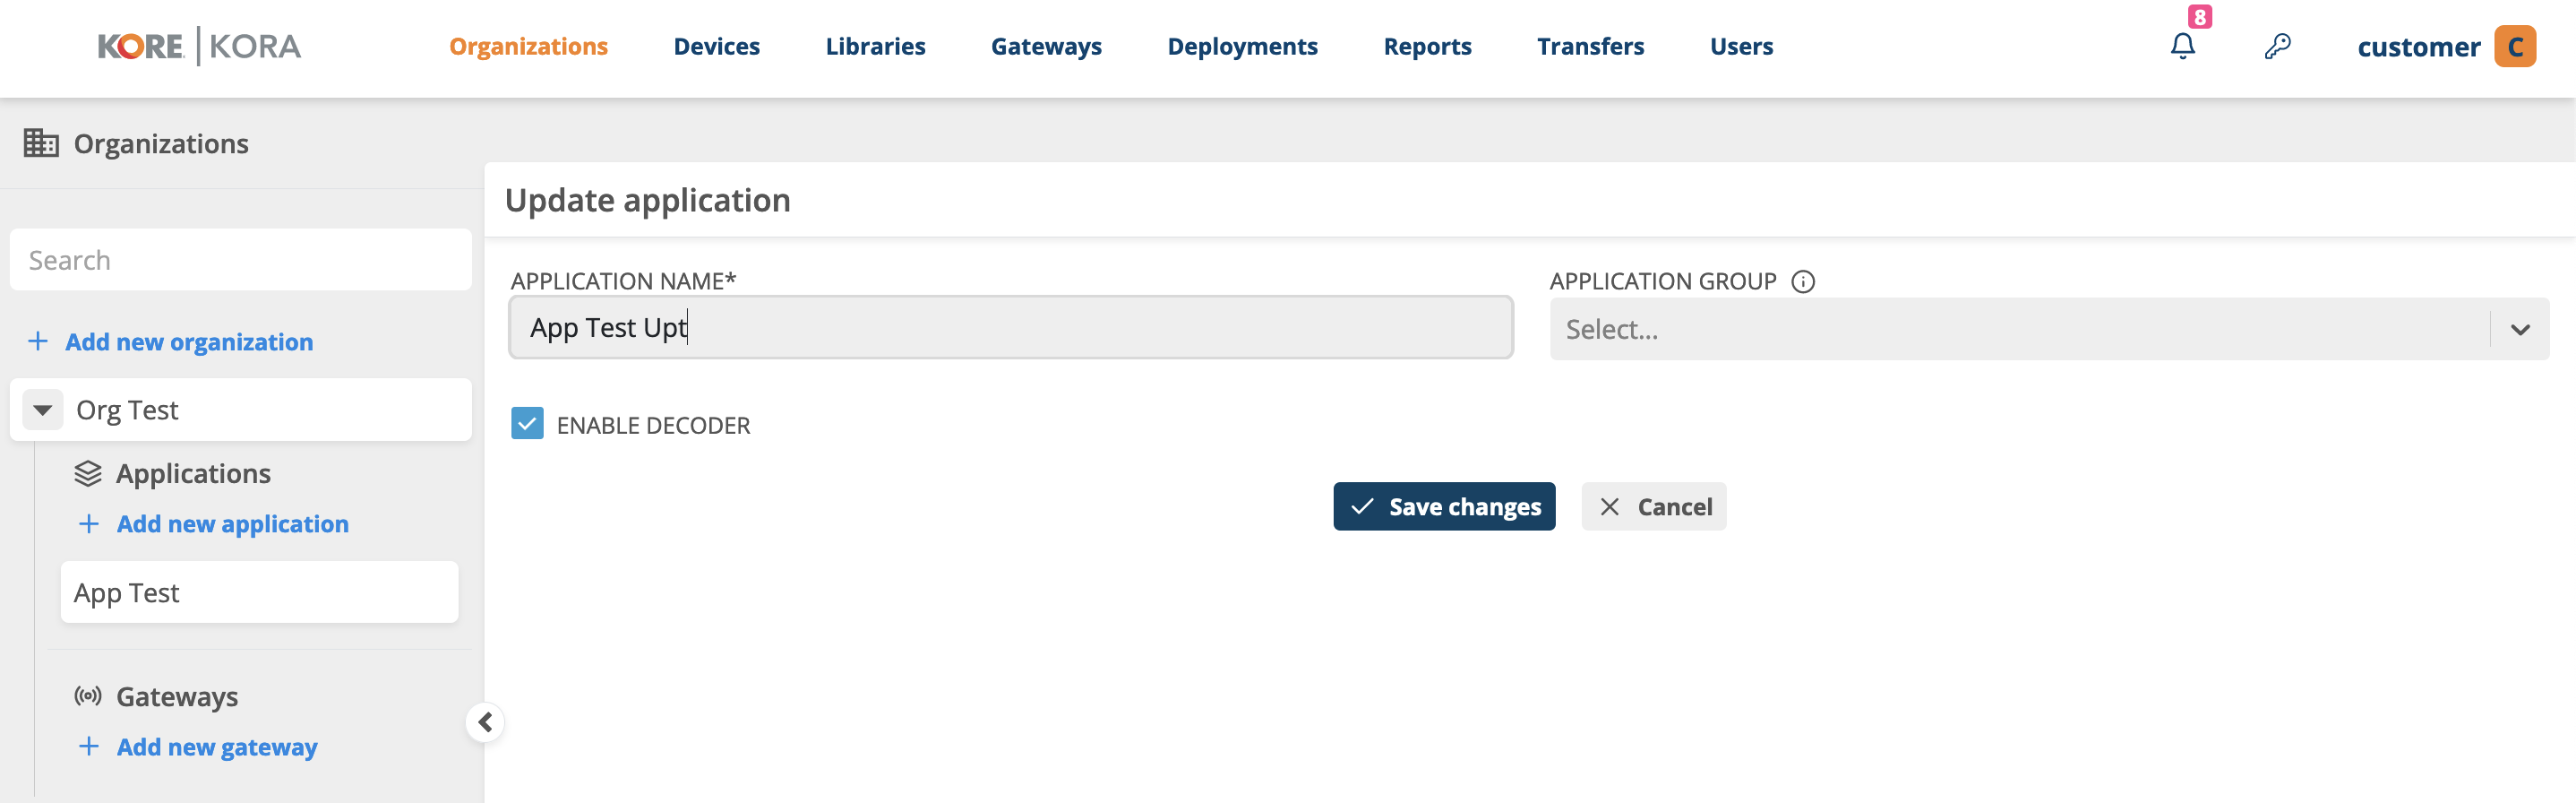Image resolution: width=2576 pixels, height=803 pixels.
Task: Click plus icon for new application
Action: click(x=89, y=523)
